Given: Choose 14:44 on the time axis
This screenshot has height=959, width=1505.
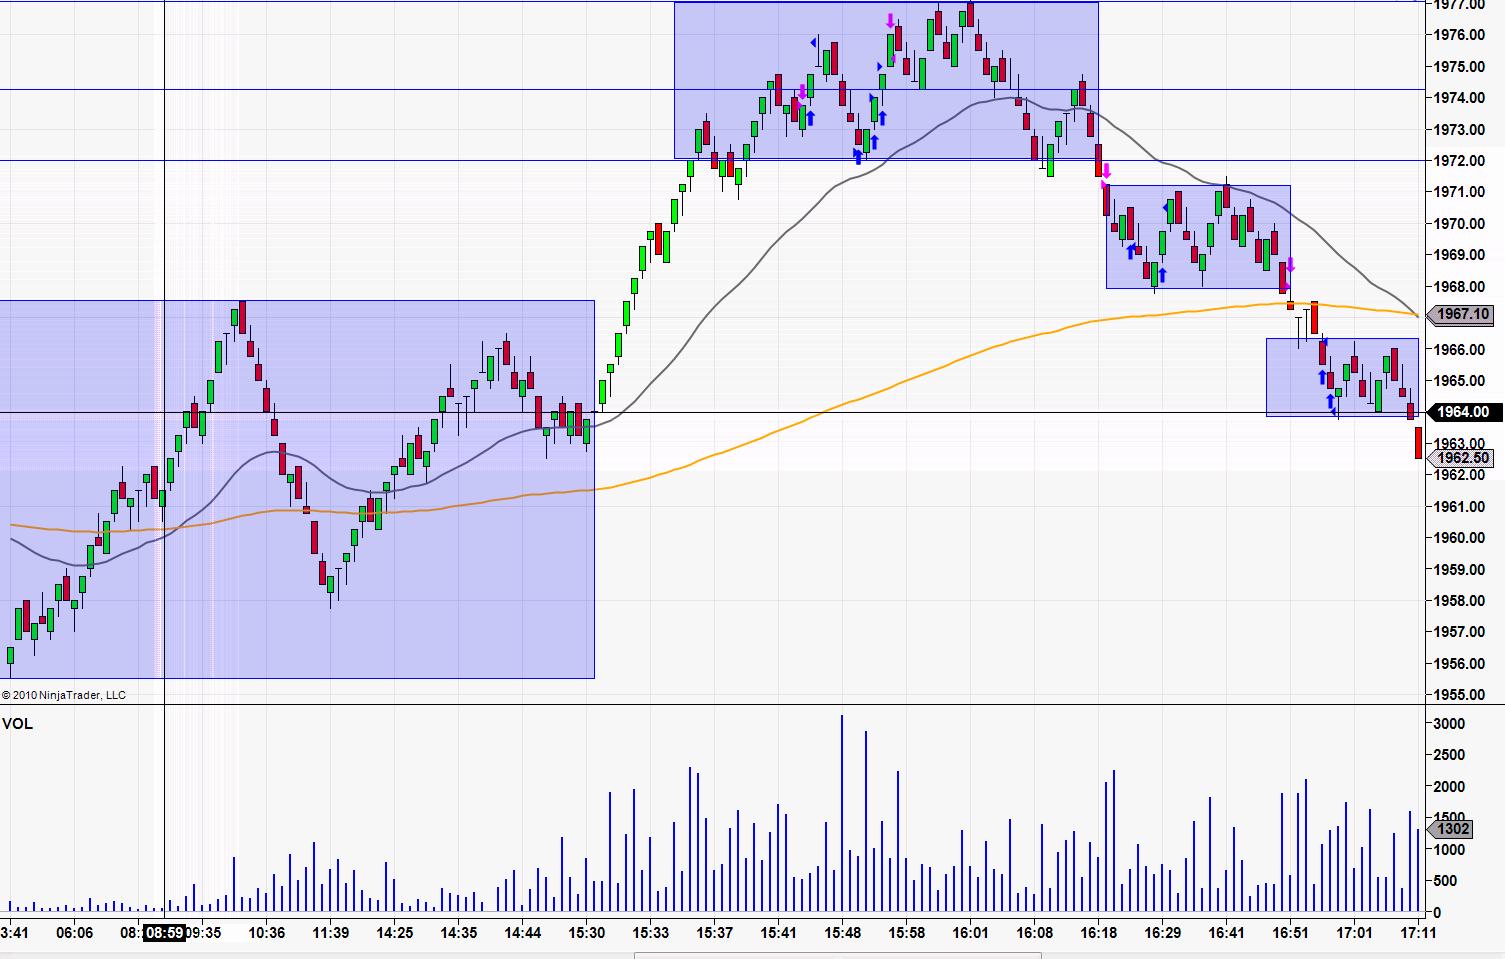Looking at the screenshot, I should pyautogui.click(x=523, y=933).
